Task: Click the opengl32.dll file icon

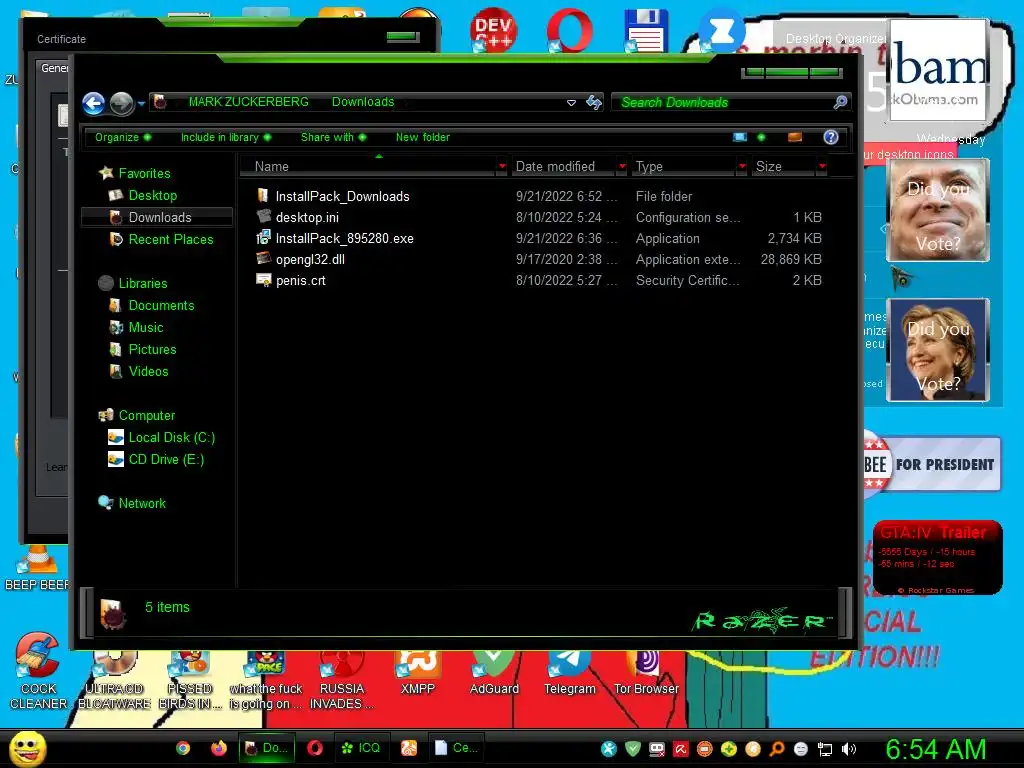Action: click(x=264, y=259)
